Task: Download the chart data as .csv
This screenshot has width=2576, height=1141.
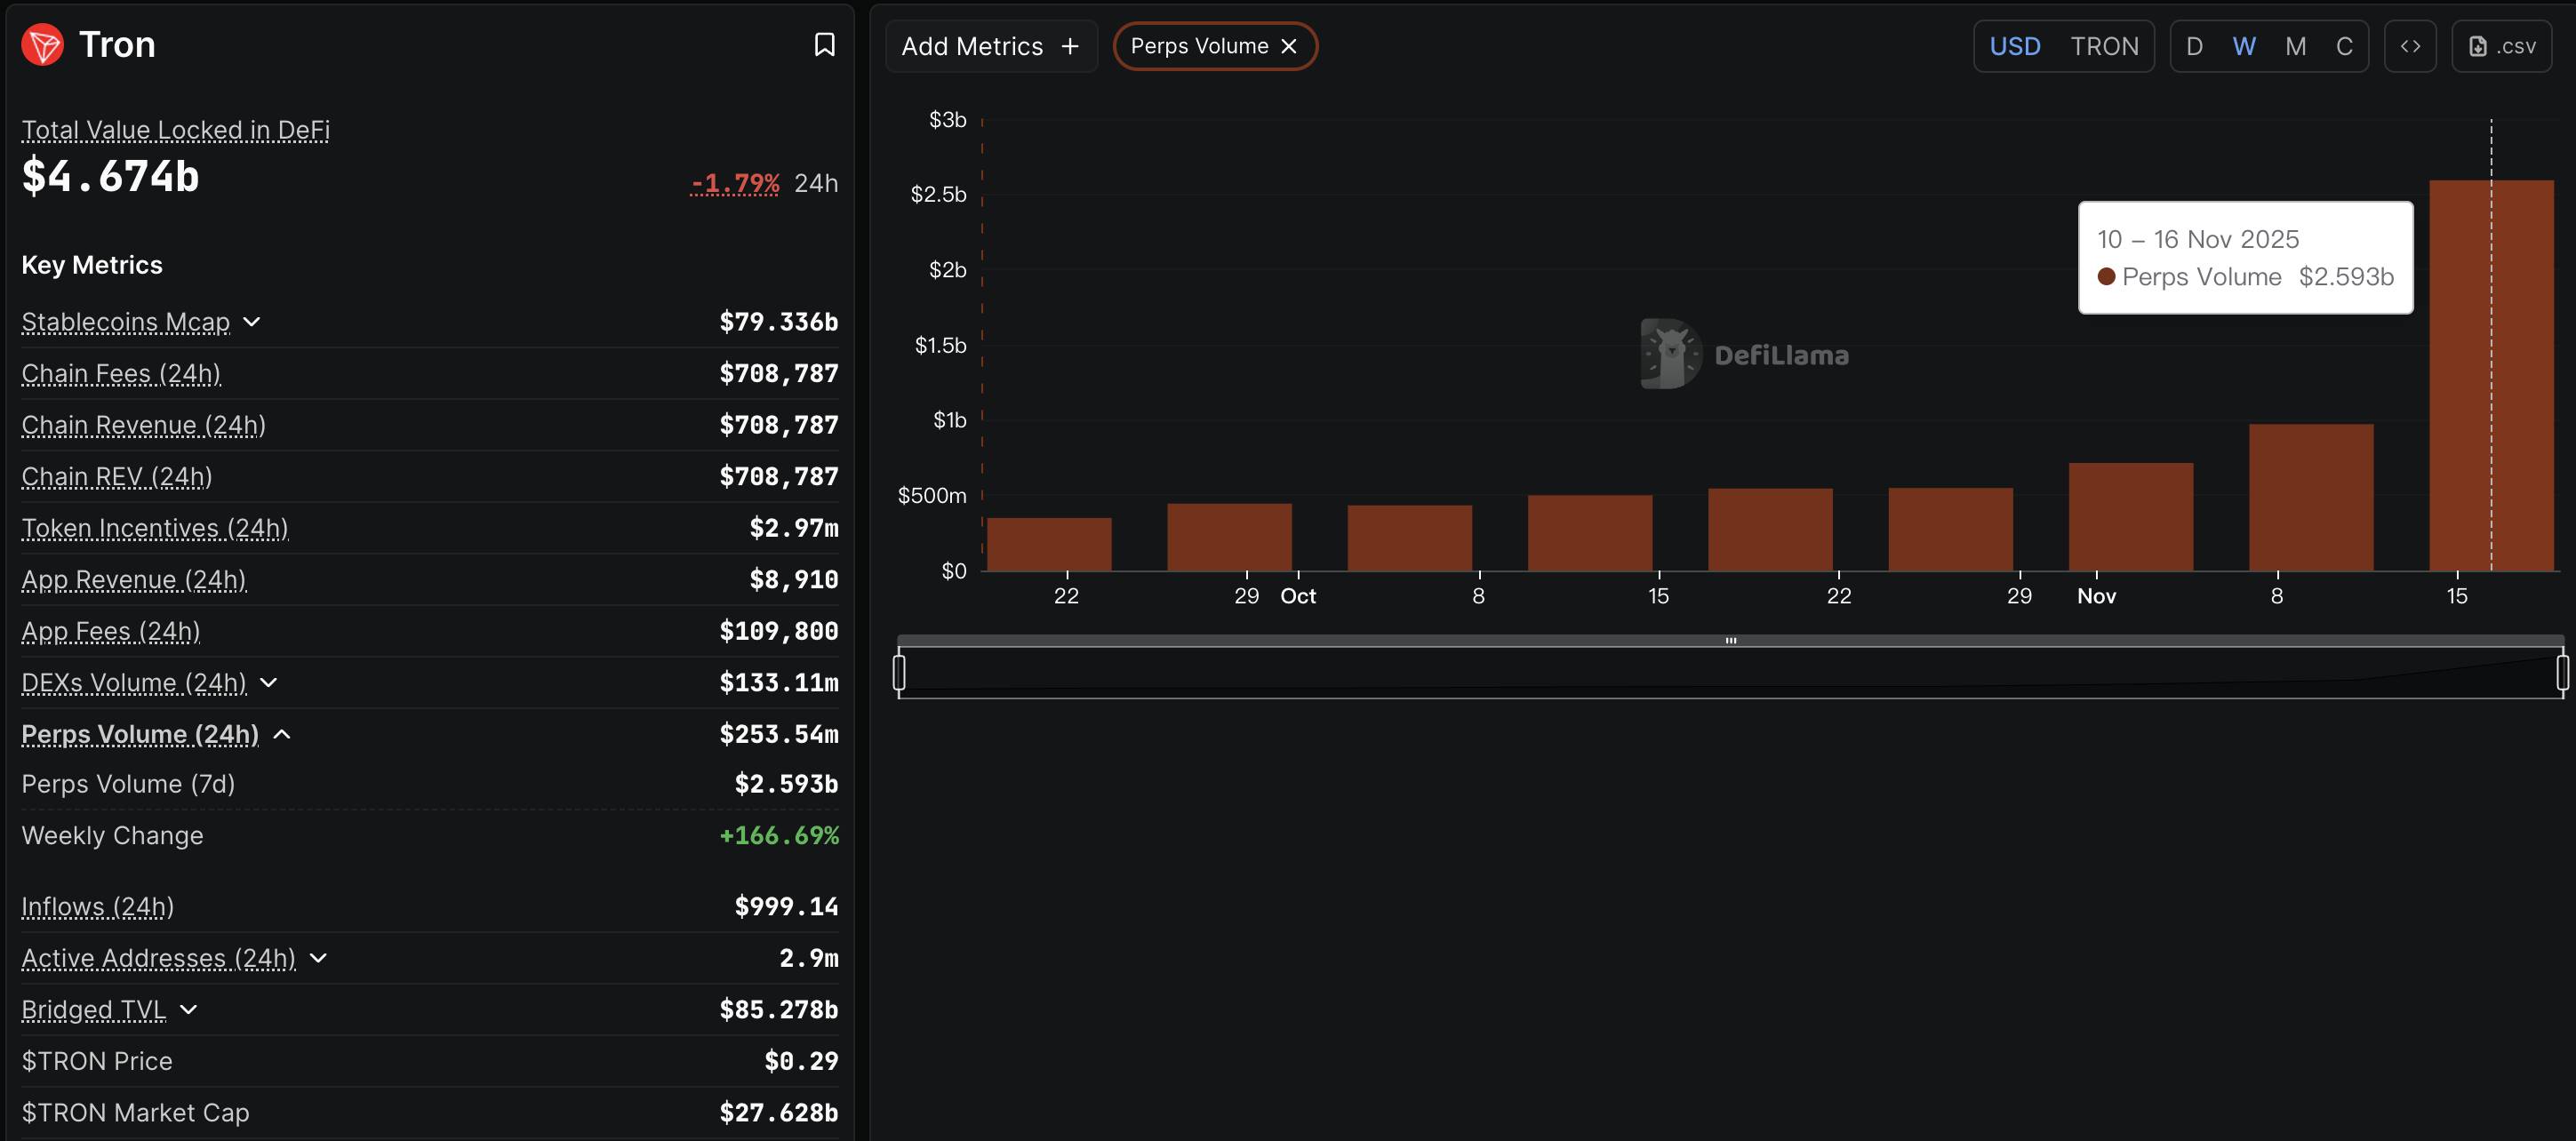Action: click(x=2502, y=46)
